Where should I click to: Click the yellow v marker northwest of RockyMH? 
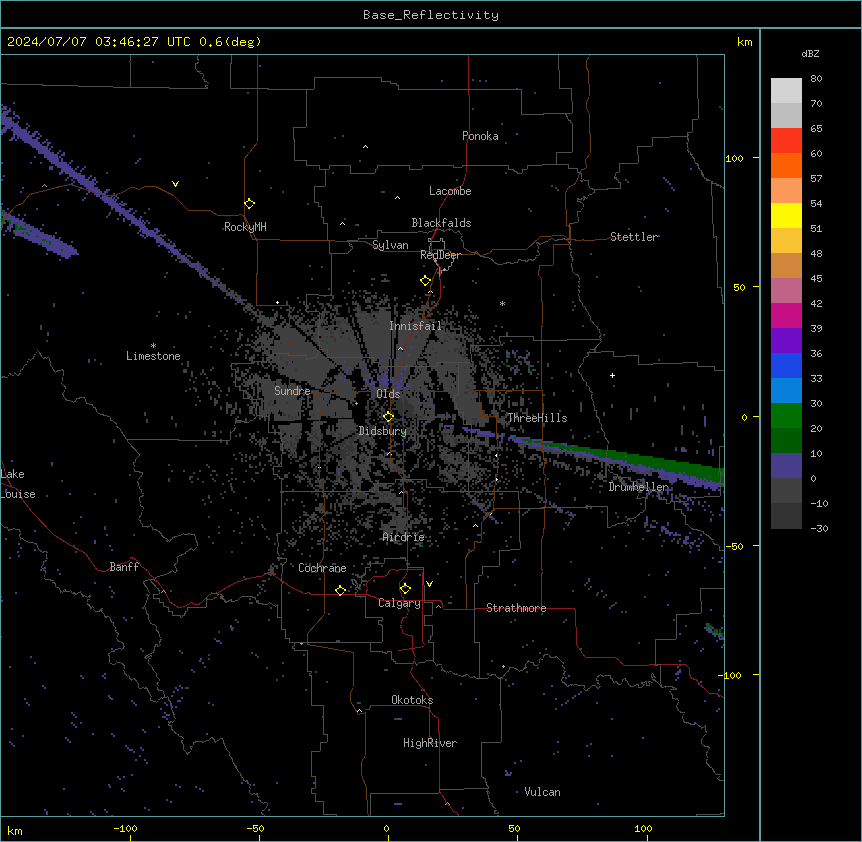click(x=175, y=184)
